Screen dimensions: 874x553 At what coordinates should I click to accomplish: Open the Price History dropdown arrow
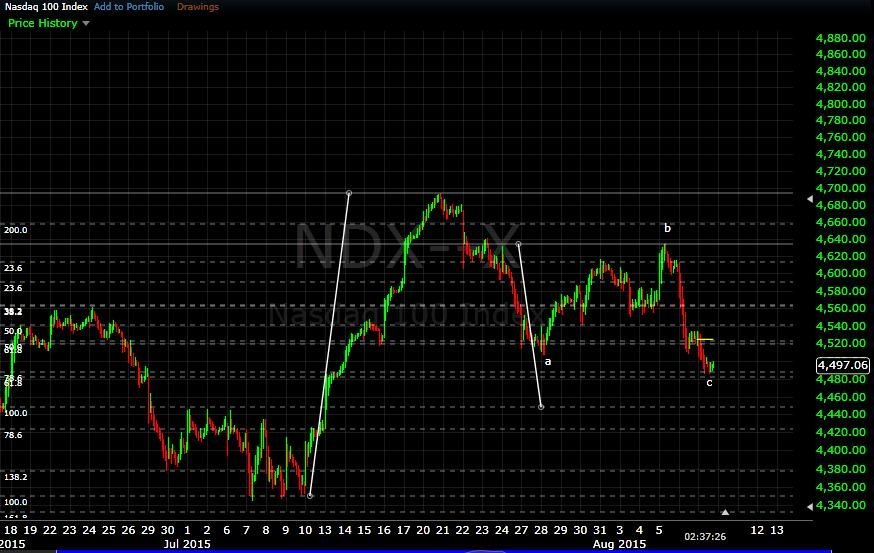tap(85, 23)
